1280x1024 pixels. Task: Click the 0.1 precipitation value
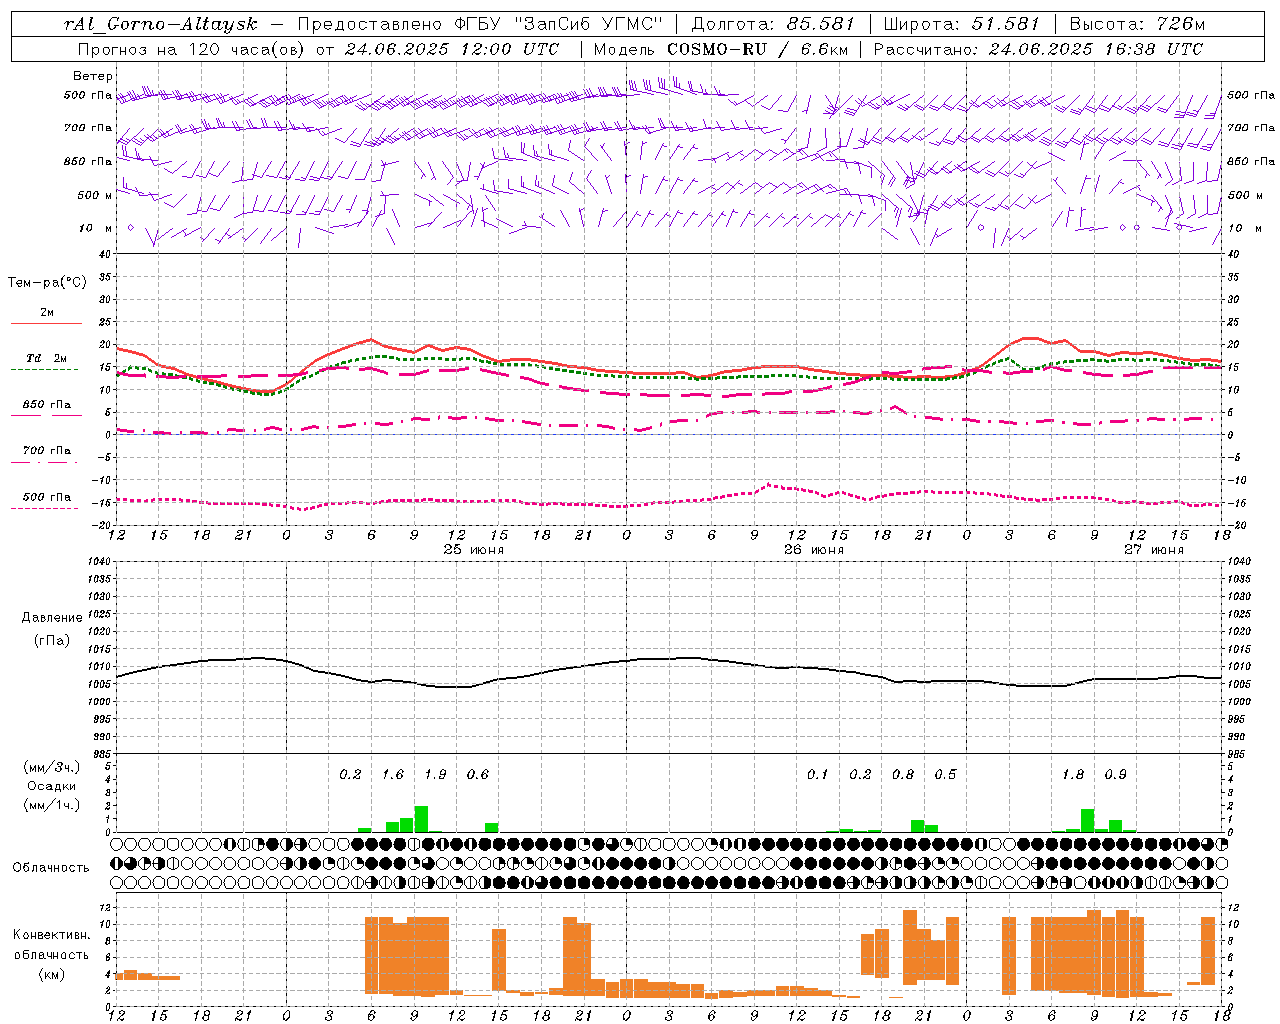(818, 774)
